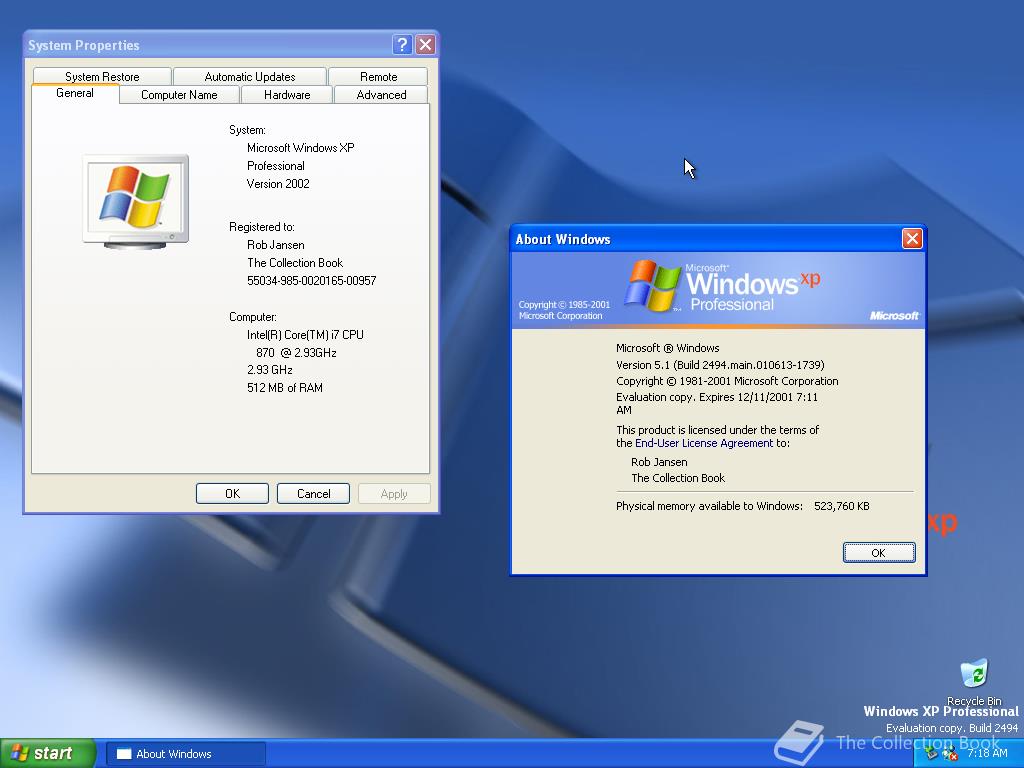This screenshot has height=768, width=1024.
Task: Switch to the Computer Name tab
Action: pos(179,95)
